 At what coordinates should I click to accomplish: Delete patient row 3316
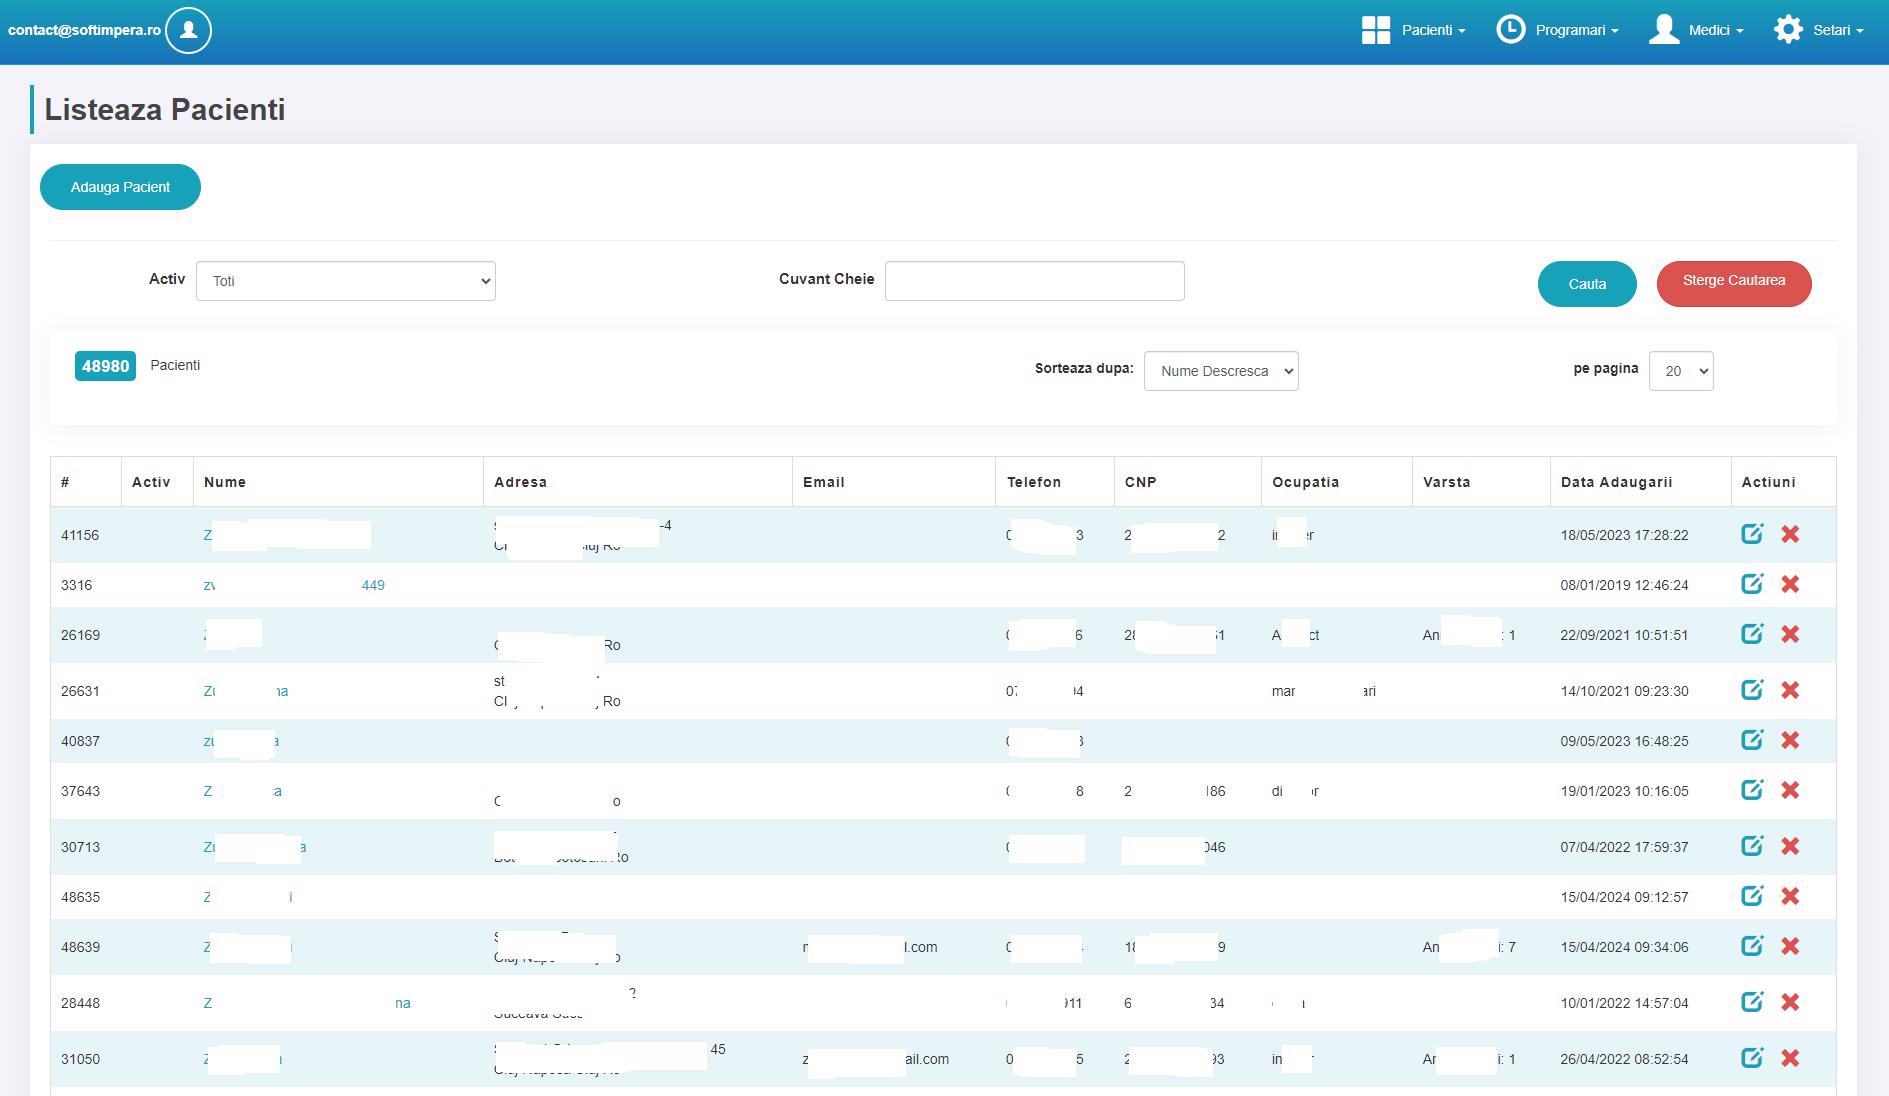click(1790, 584)
